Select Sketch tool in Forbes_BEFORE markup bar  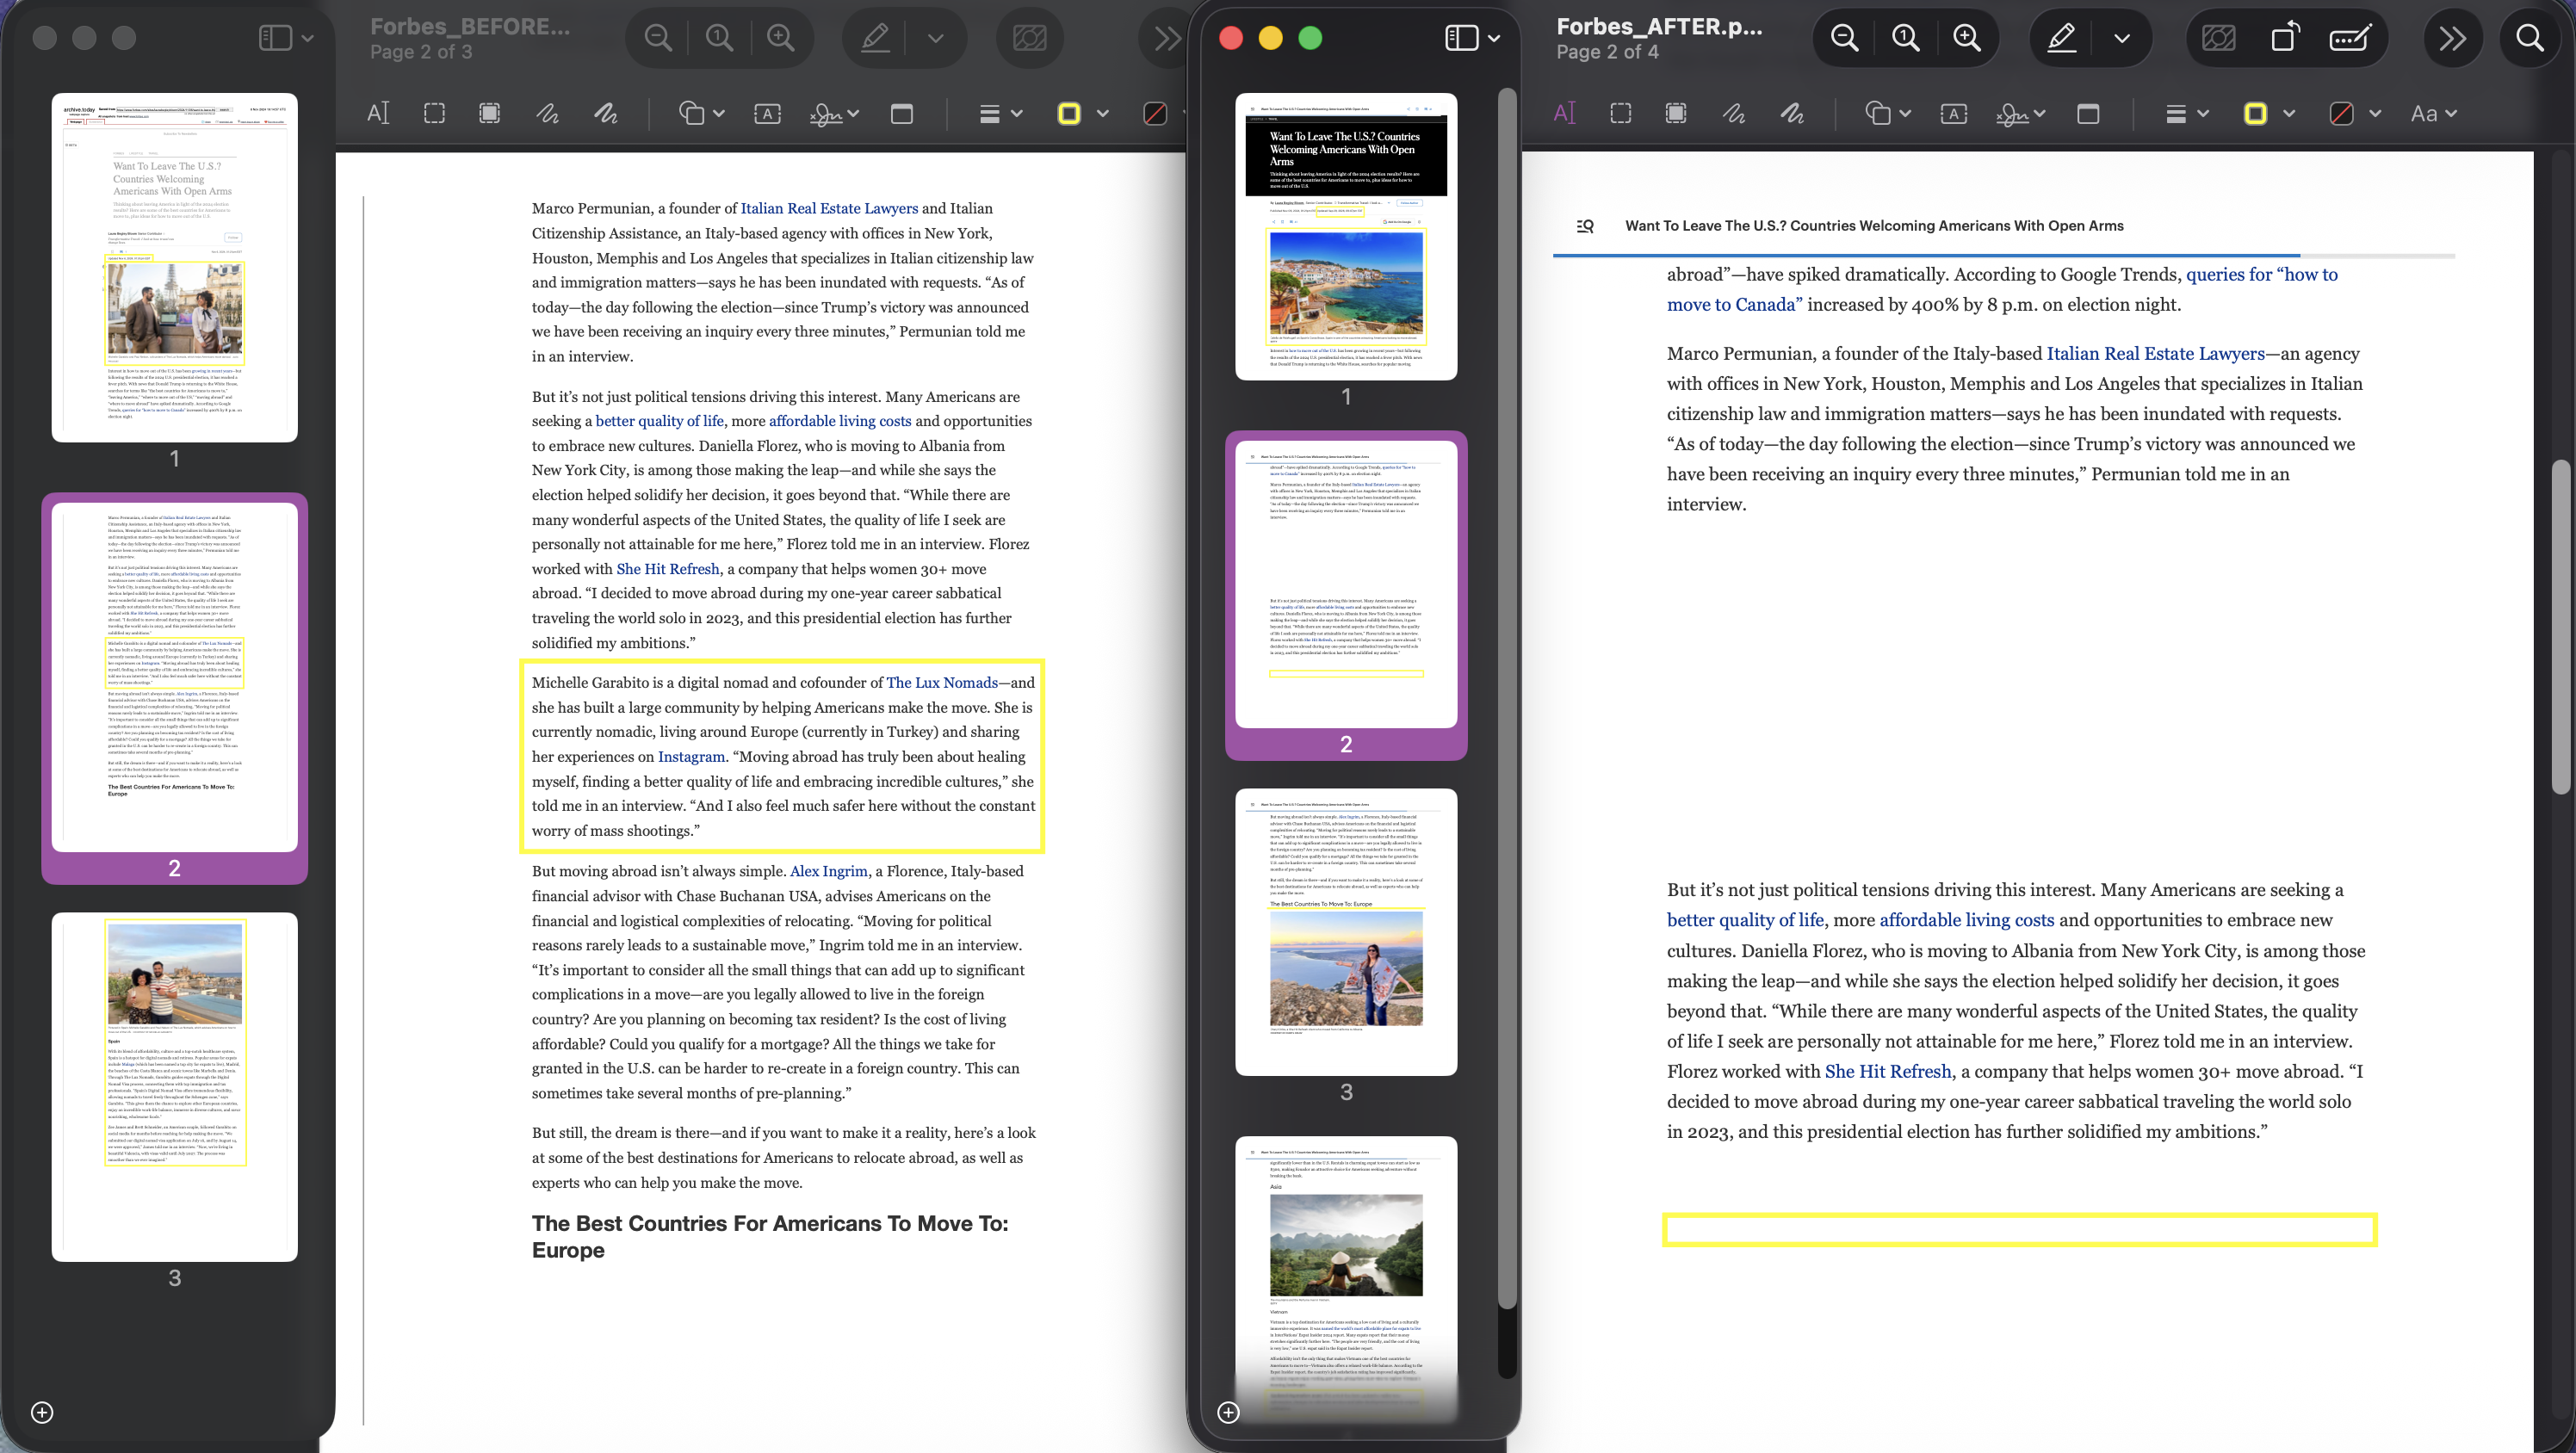click(x=547, y=113)
